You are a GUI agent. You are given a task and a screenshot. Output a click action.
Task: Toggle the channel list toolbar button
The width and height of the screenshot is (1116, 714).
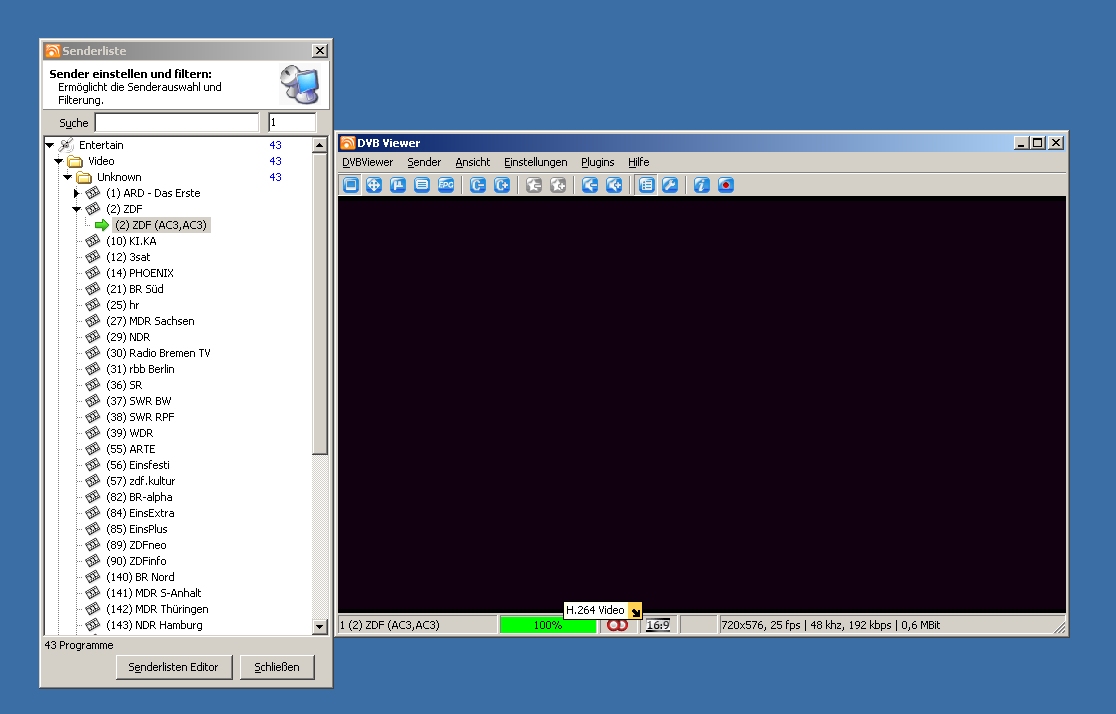(x=646, y=185)
